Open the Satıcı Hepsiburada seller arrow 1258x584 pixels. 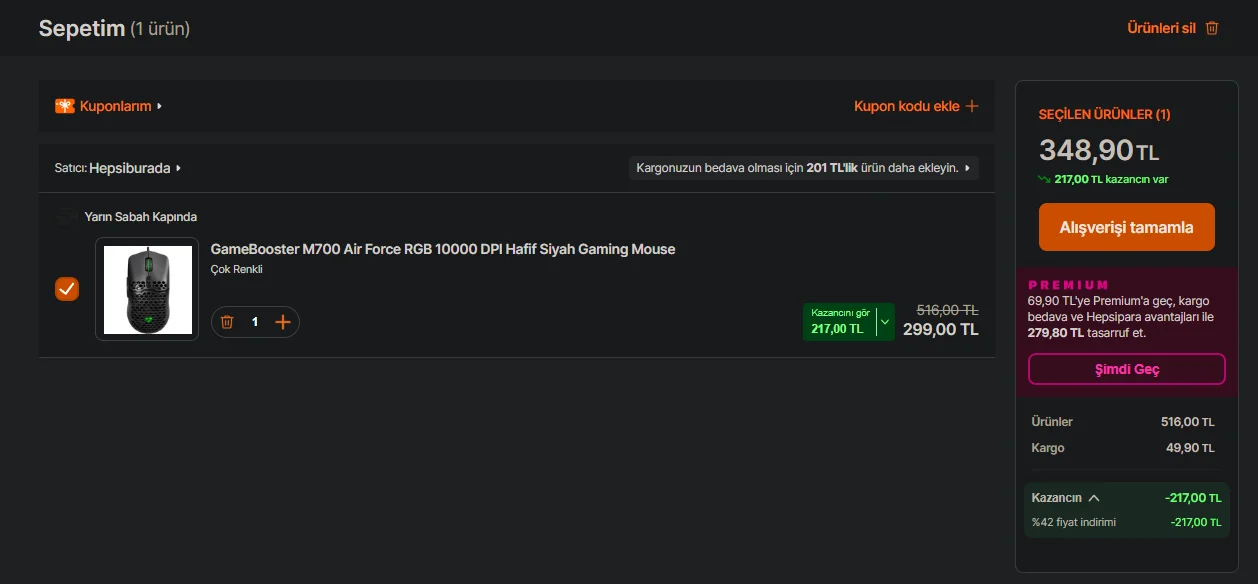[x=178, y=168]
